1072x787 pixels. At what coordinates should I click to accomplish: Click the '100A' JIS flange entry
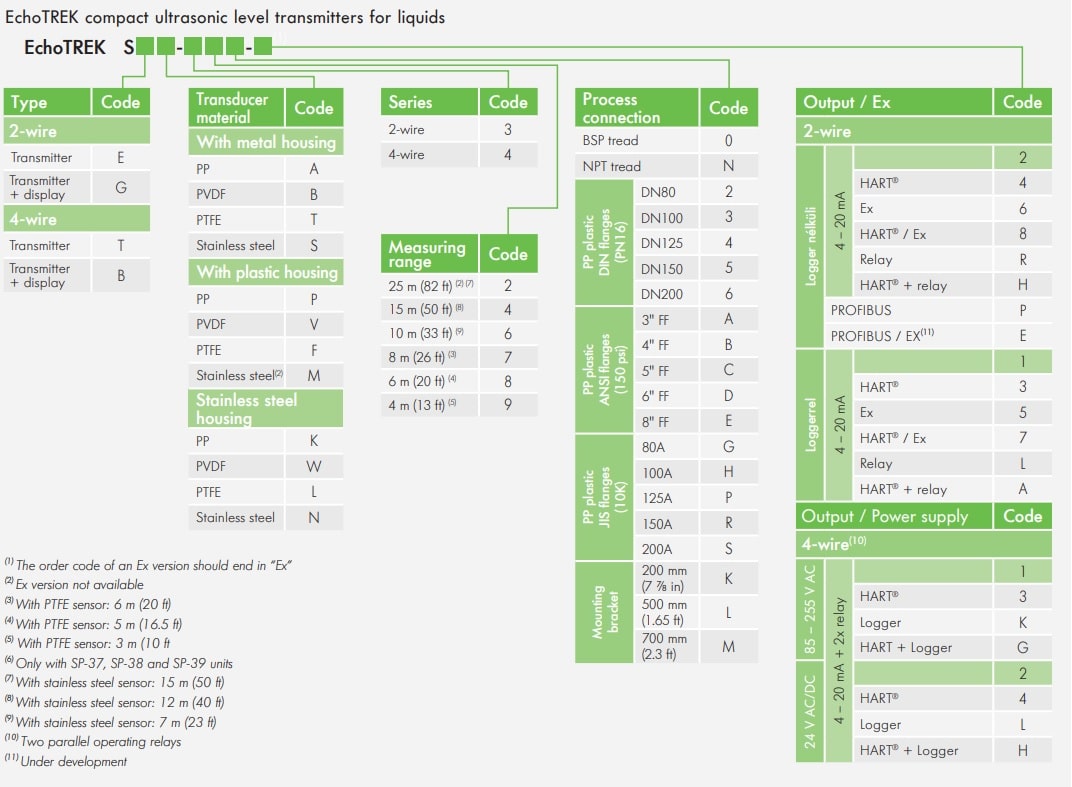pyautogui.click(x=696, y=472)
